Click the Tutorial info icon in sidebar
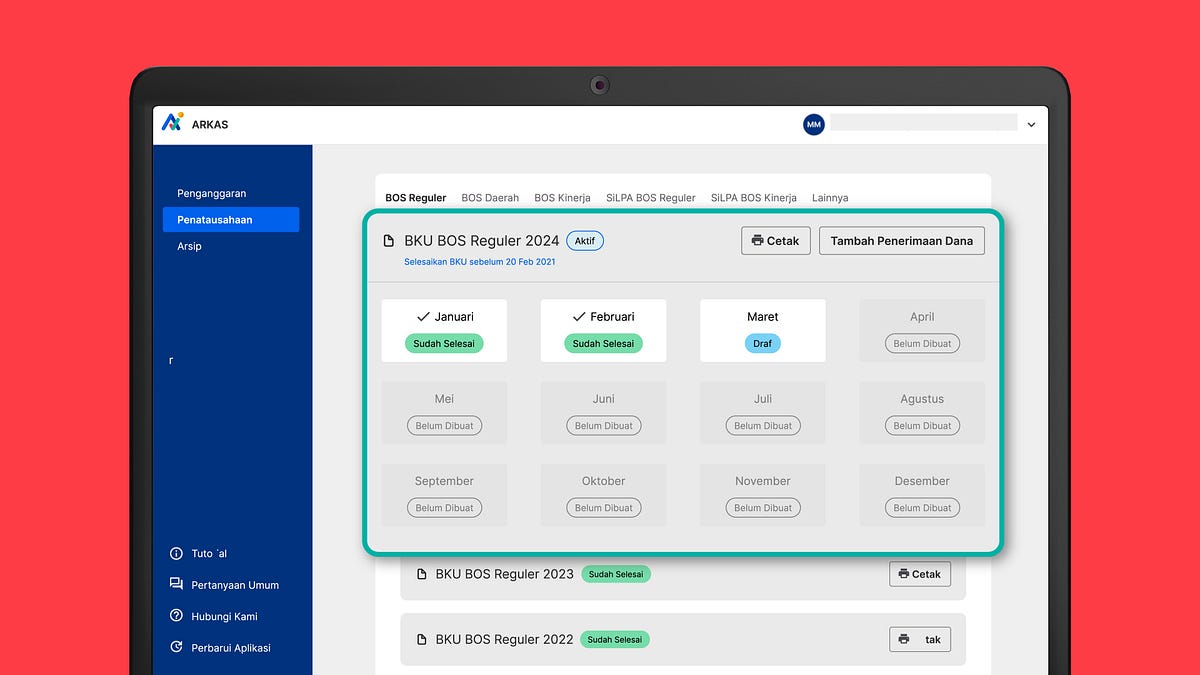 pos(178,553)
